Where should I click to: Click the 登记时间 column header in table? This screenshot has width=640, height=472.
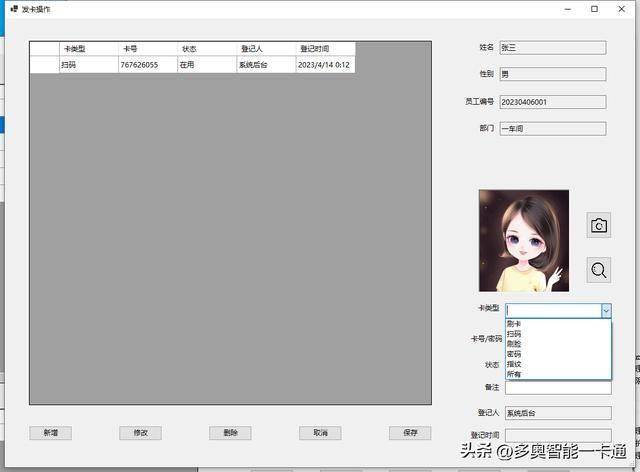point(325,49)
